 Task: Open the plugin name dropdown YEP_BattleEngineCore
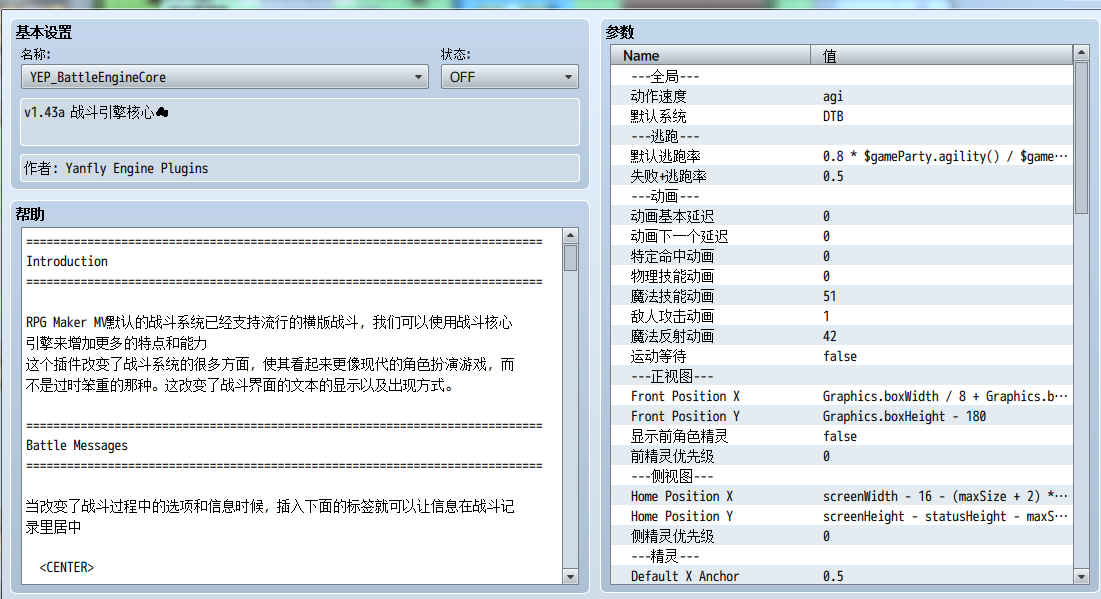click(225, 77)
